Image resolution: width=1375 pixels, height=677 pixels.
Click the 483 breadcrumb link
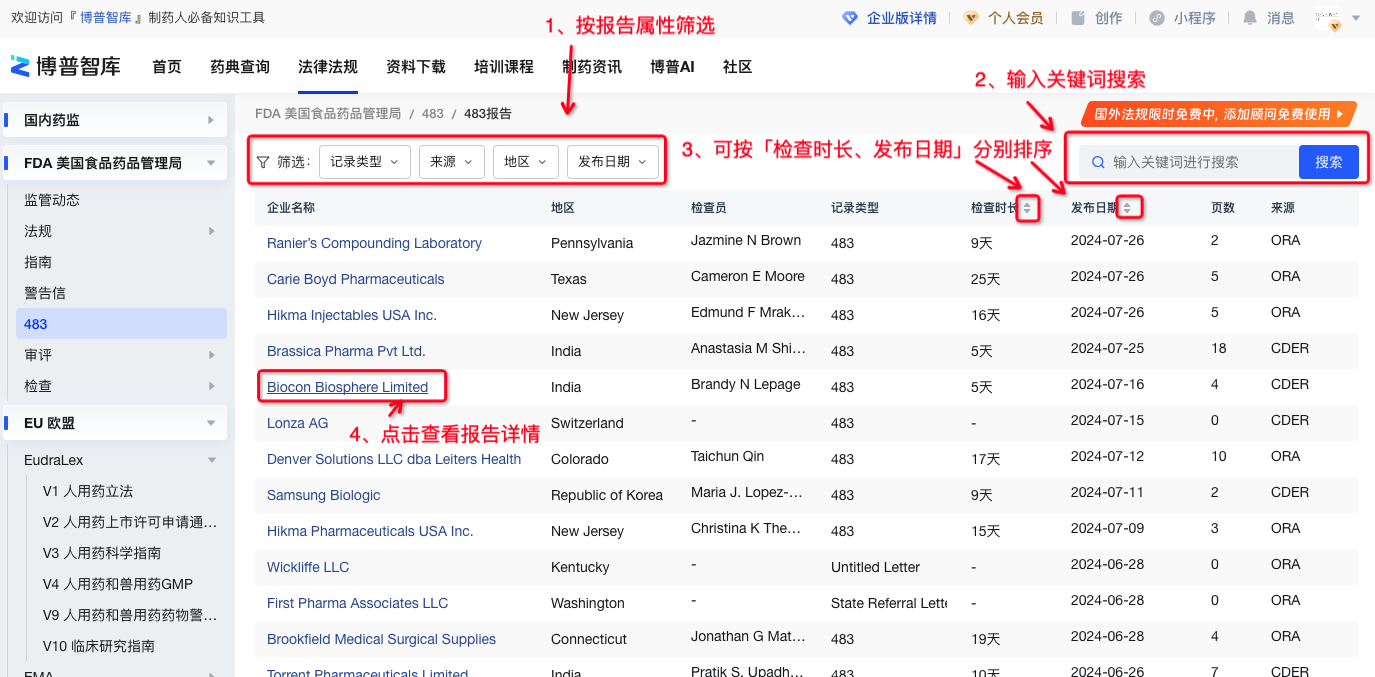coord(432,114)
